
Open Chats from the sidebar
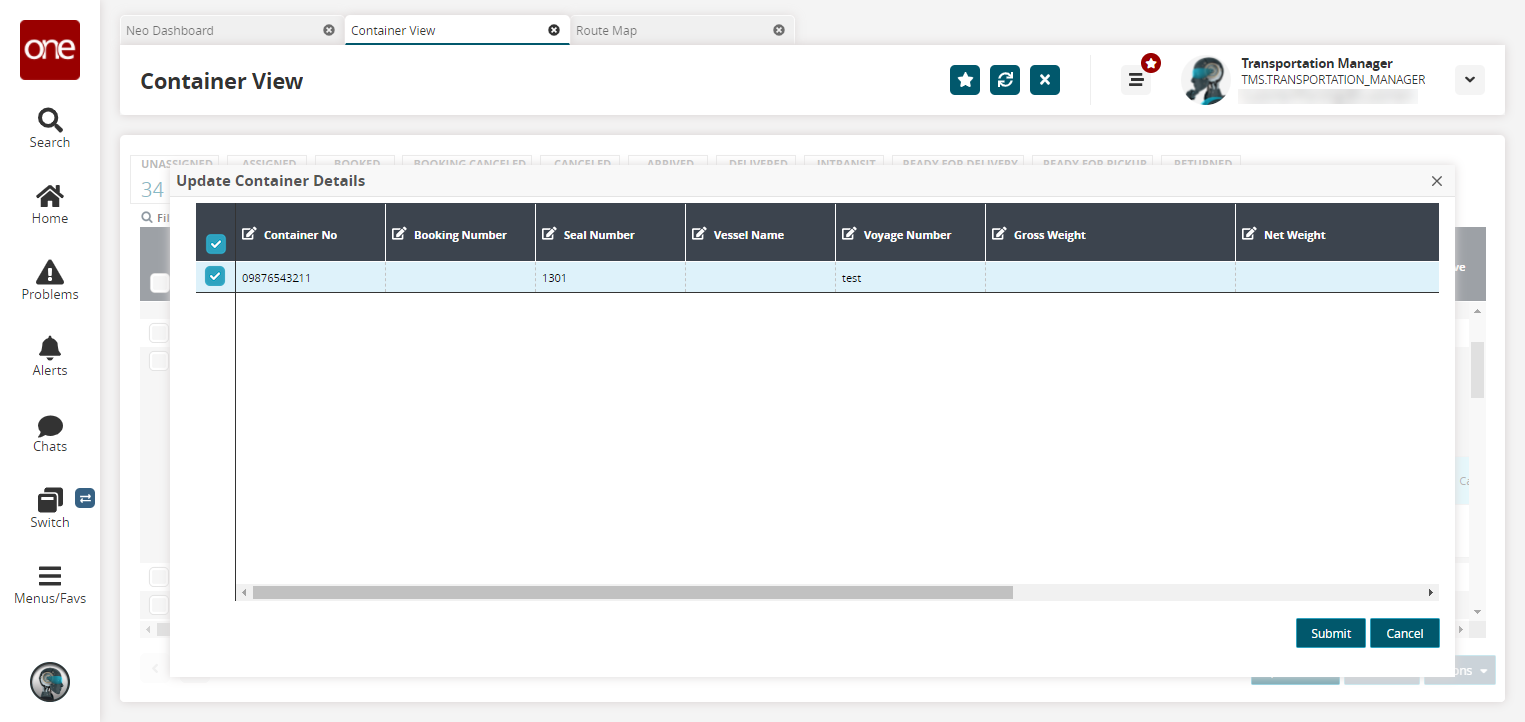(50, 432)
